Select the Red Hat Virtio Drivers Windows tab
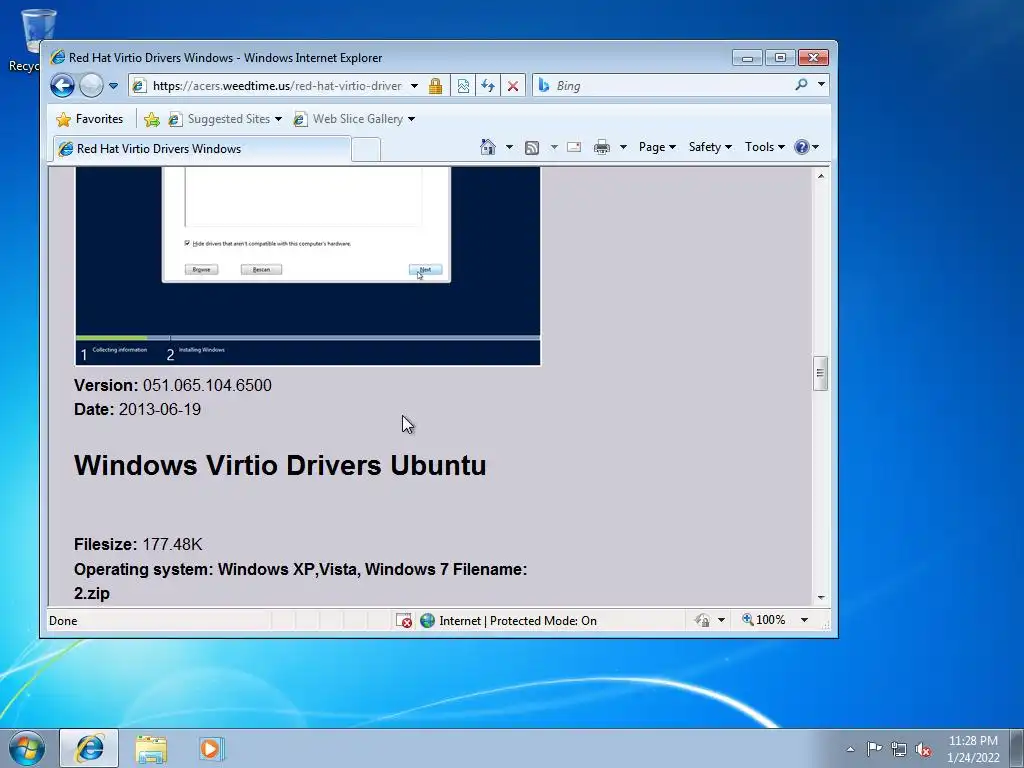 [202, 149]
